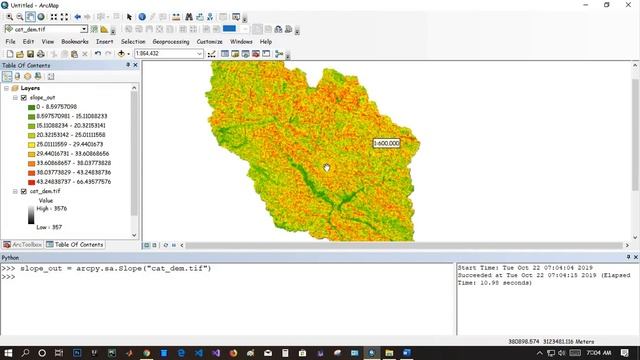Open the Search window icon
640x360 pixels.
(x=245, y=54)
